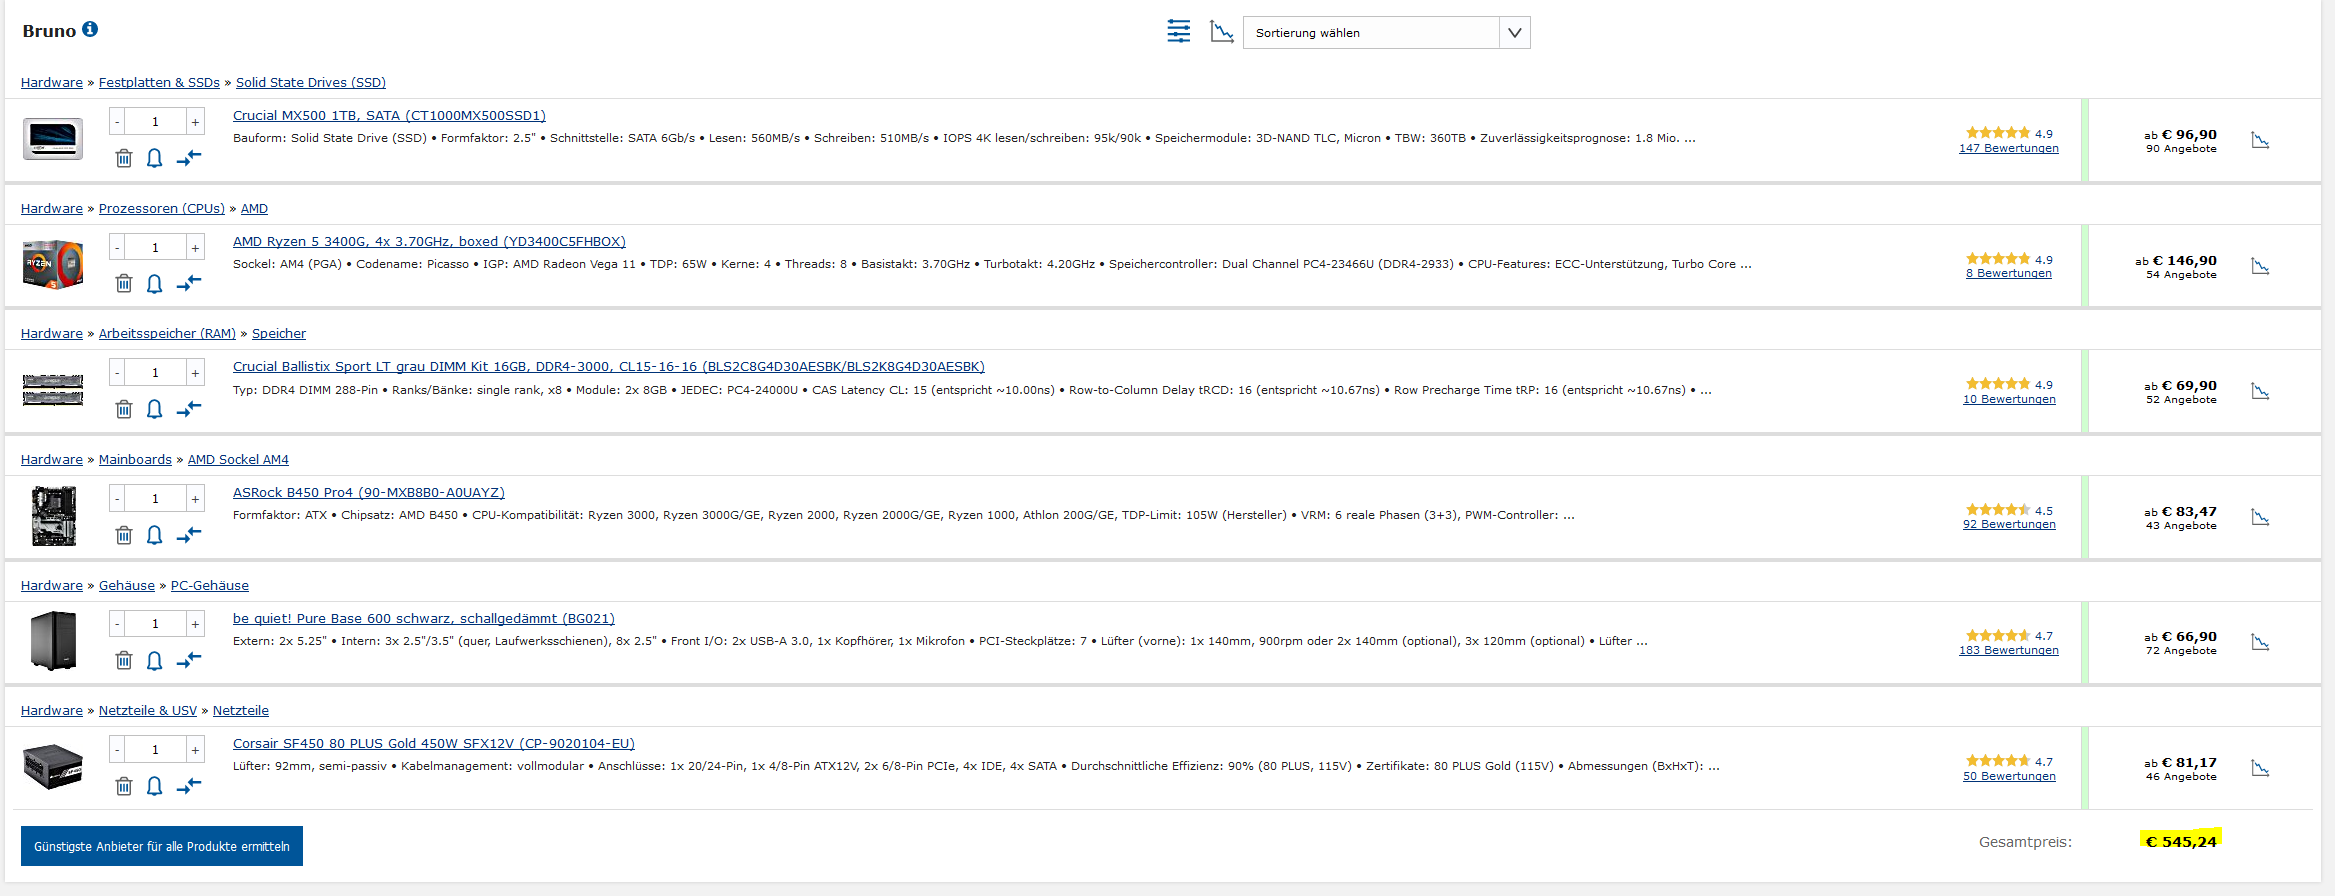
Task: Set price alert for Crucial MX500
Action: click(x=155, y=158)
